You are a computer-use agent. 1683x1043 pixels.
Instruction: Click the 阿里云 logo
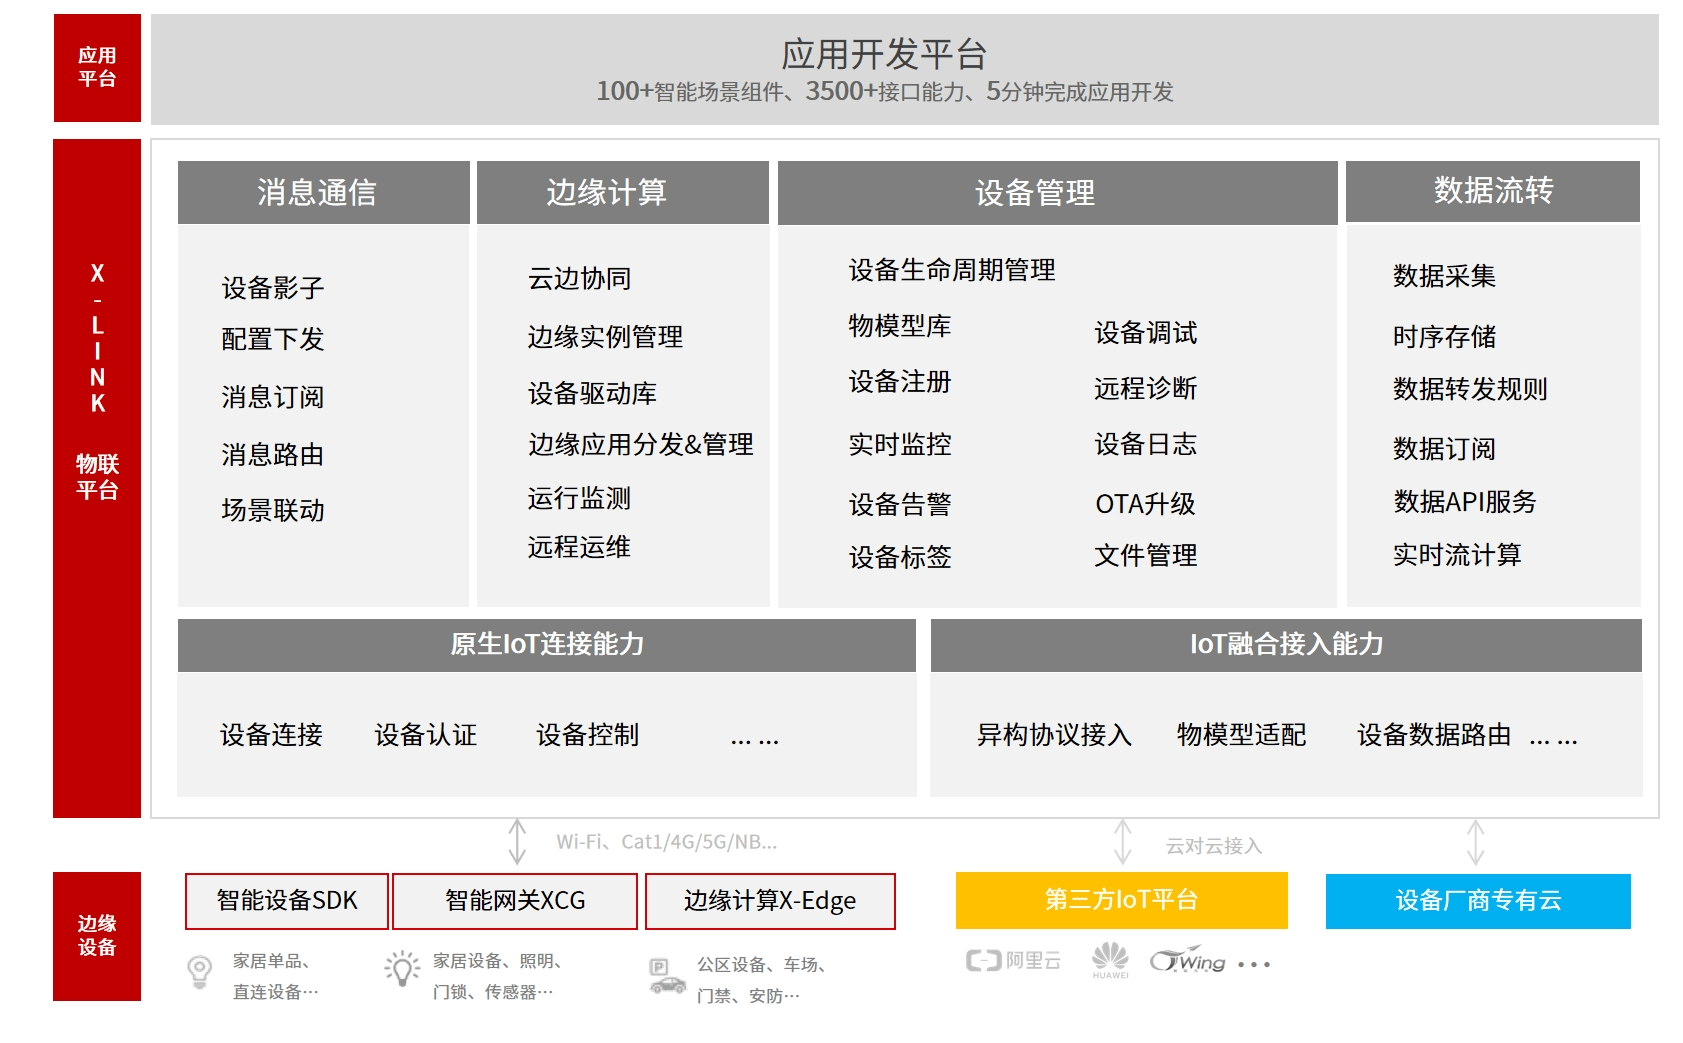(x=1013, y=961)
